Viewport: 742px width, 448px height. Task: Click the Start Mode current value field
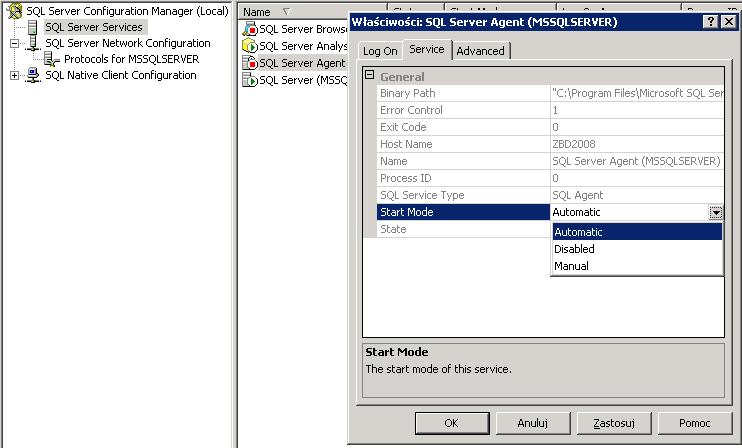pyautogui.click(x=630, y=212)
